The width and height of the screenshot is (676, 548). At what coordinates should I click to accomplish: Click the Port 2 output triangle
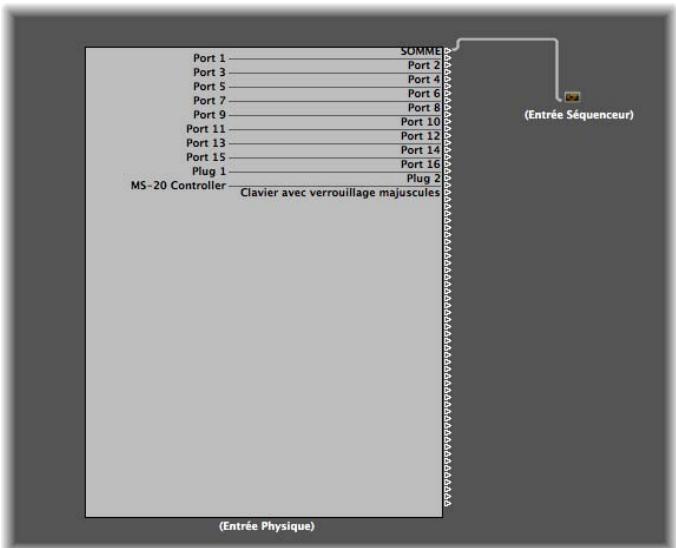[x=448, y=66]
